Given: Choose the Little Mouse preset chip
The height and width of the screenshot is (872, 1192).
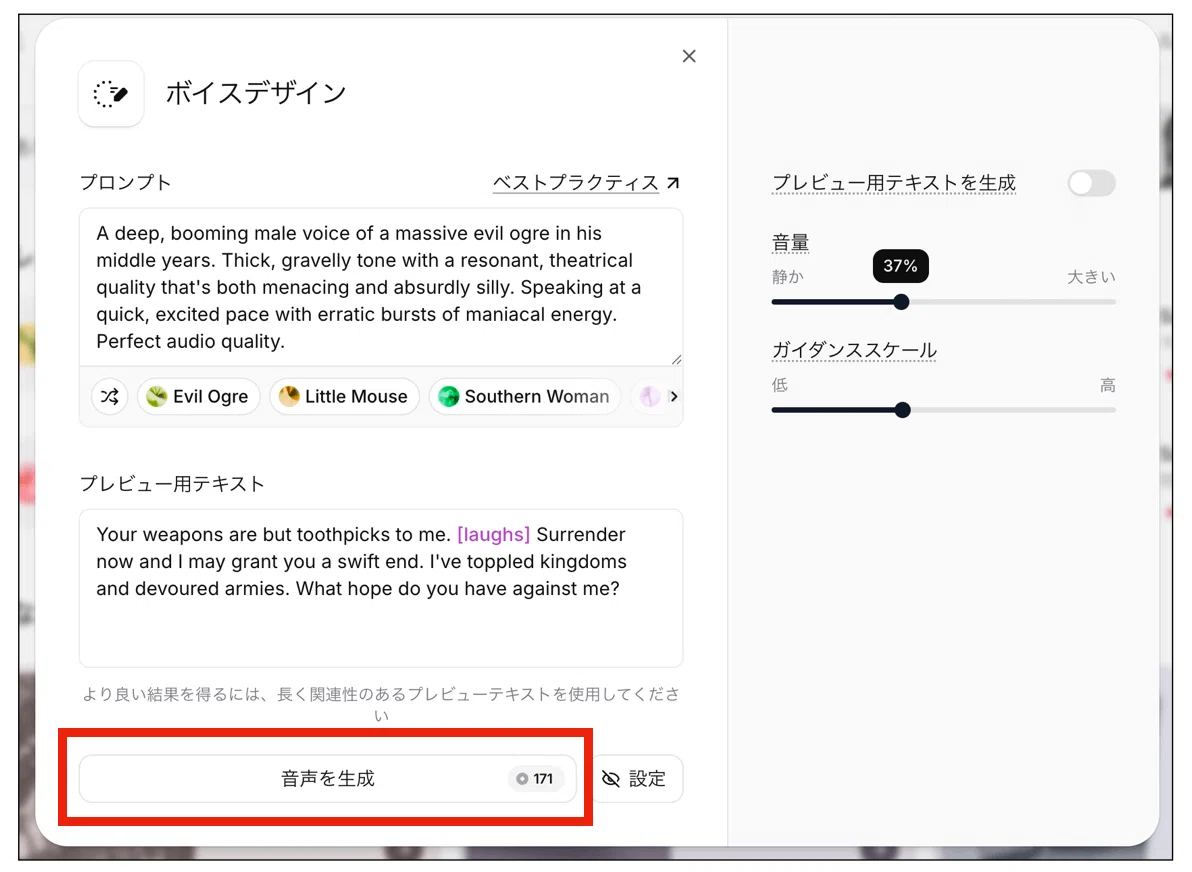Looking at the screenshot, I should (x=344, y=396).
